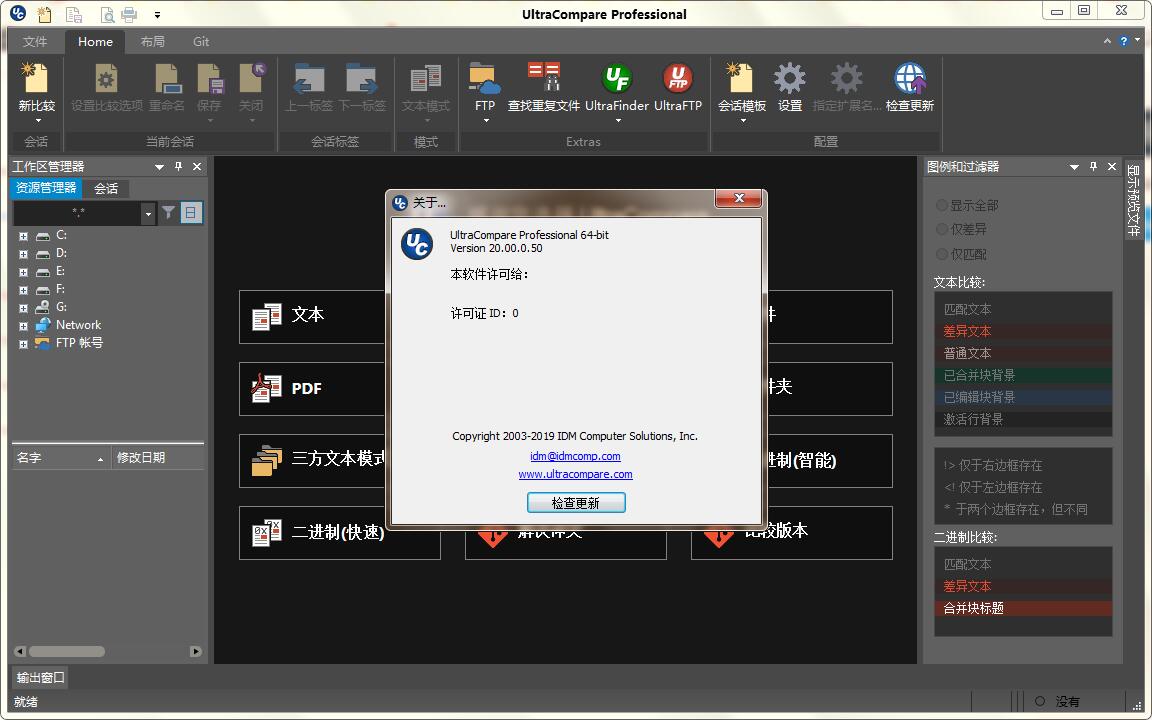The height and width of the screenshot is (720, 1152).
Task: Expand the Network tree node
Action: [x=23, y=326]
